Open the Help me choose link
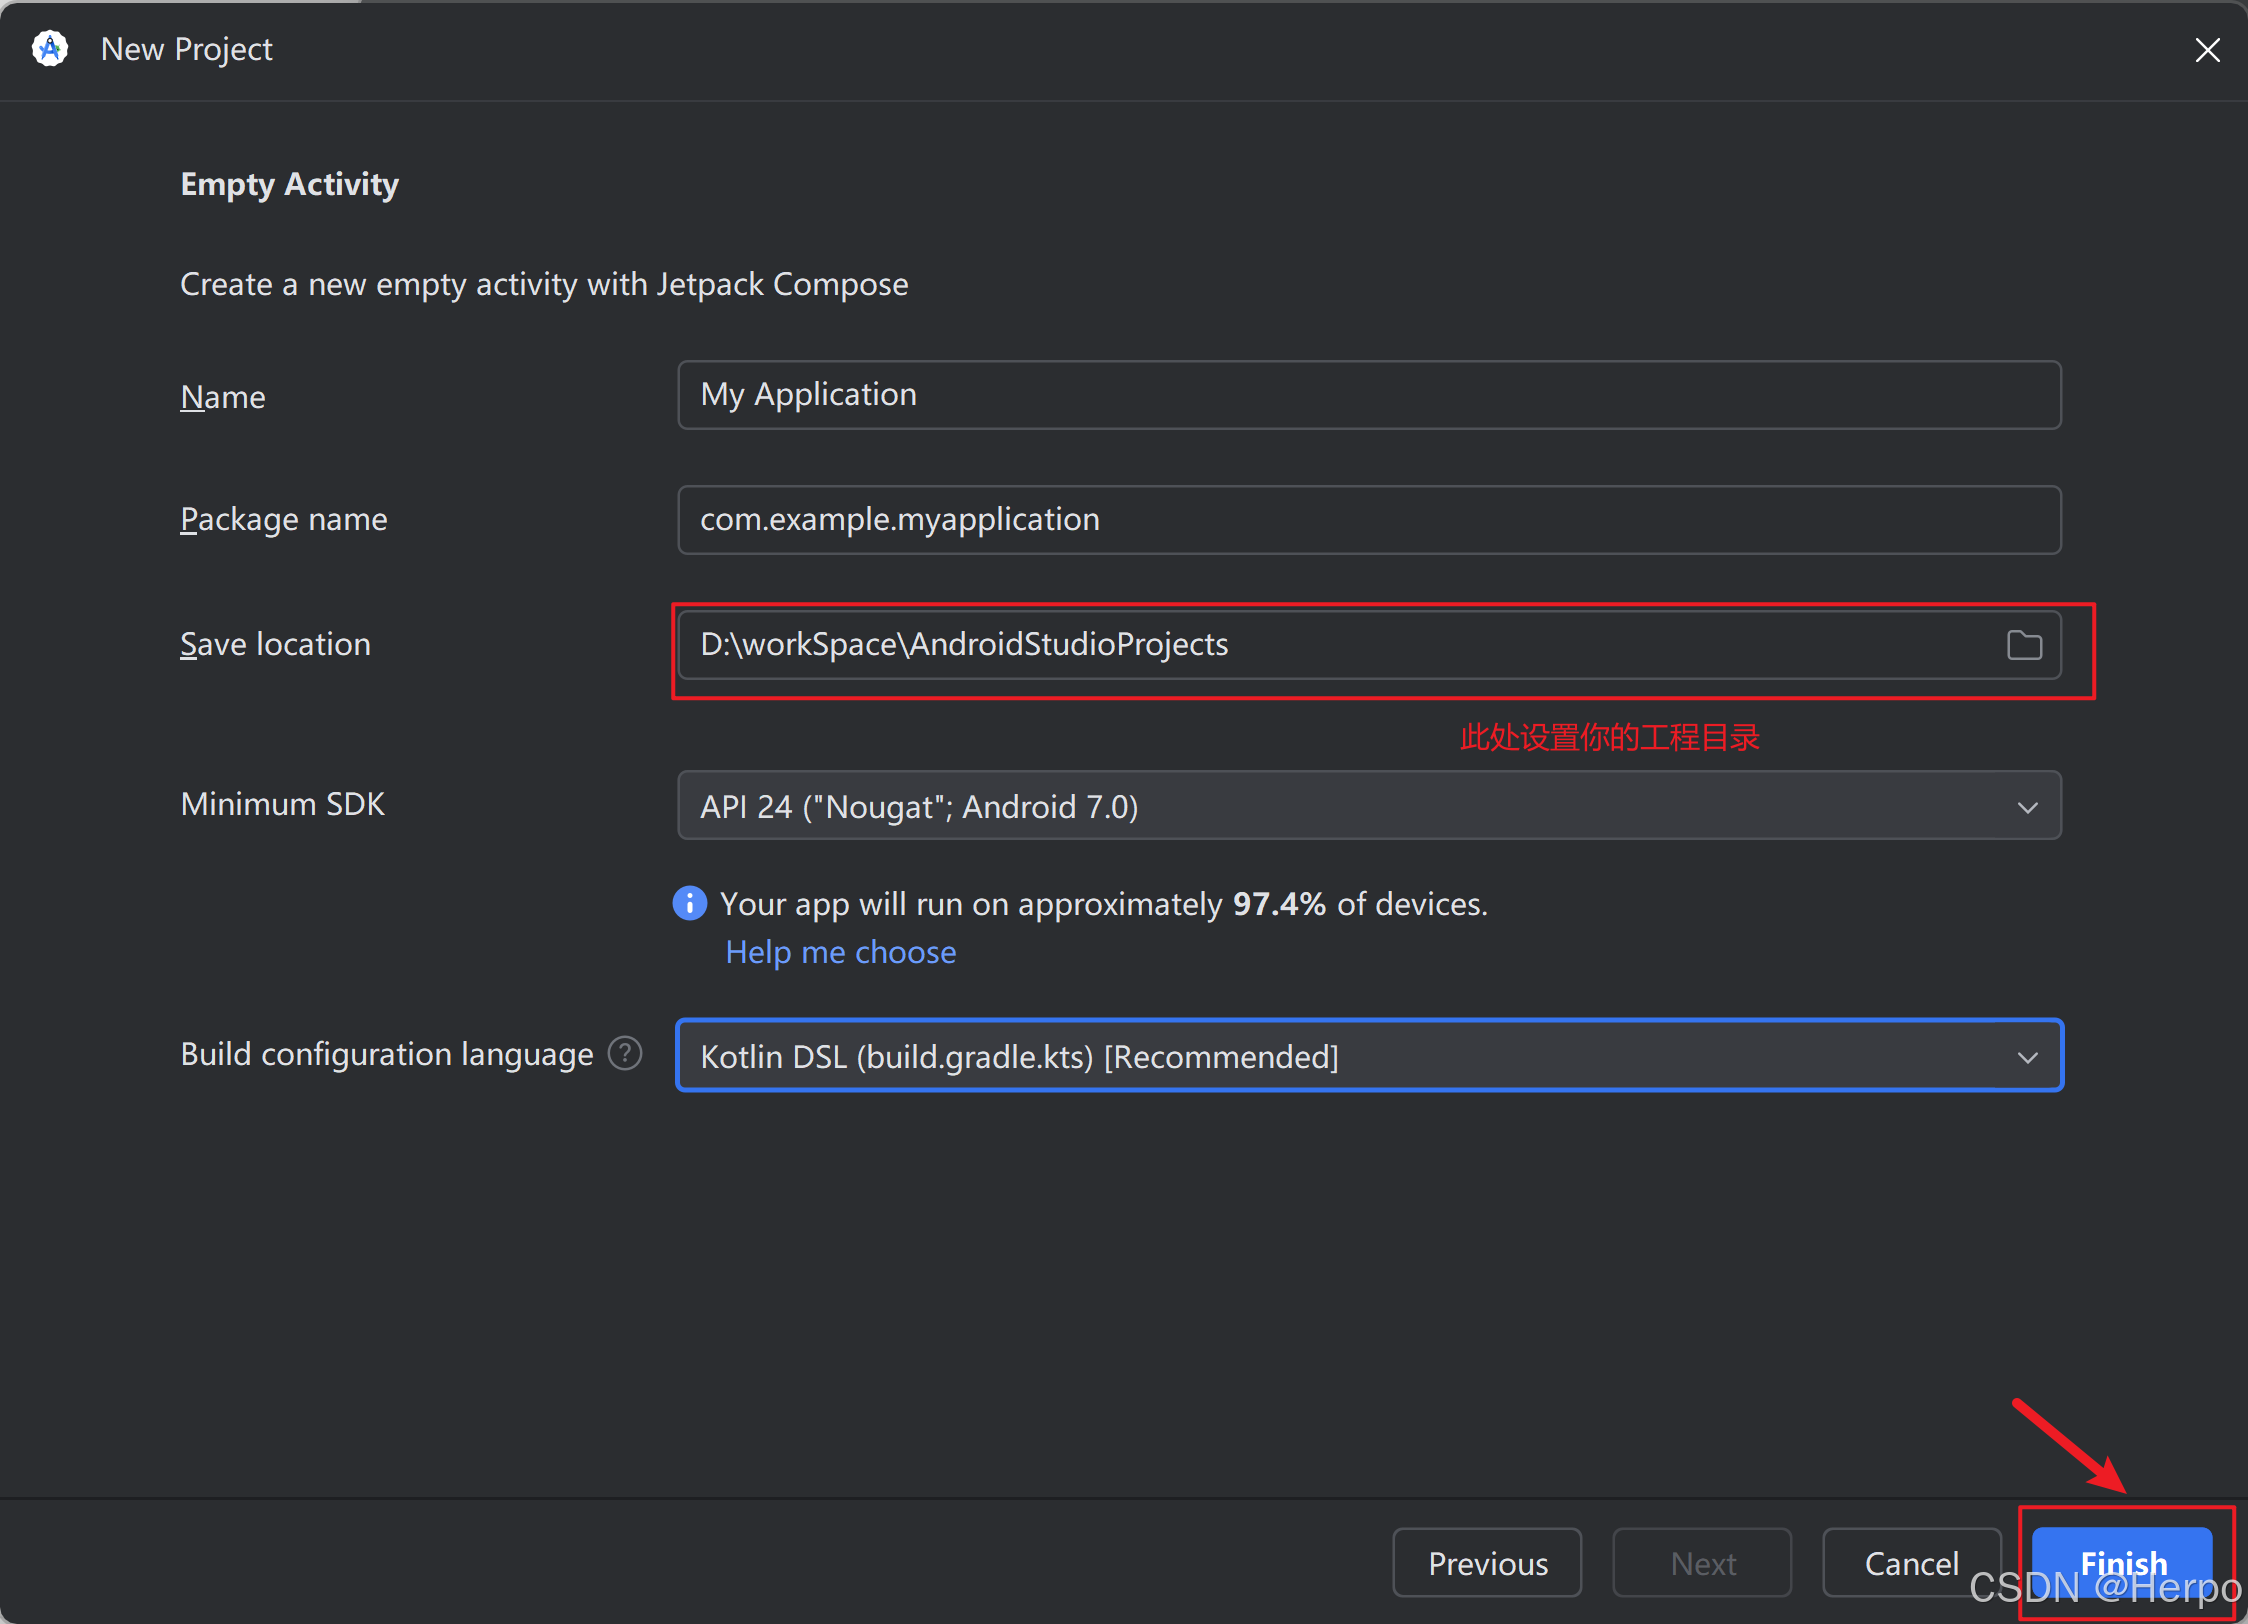The image size is (2248, 1624). coord(840,952)
